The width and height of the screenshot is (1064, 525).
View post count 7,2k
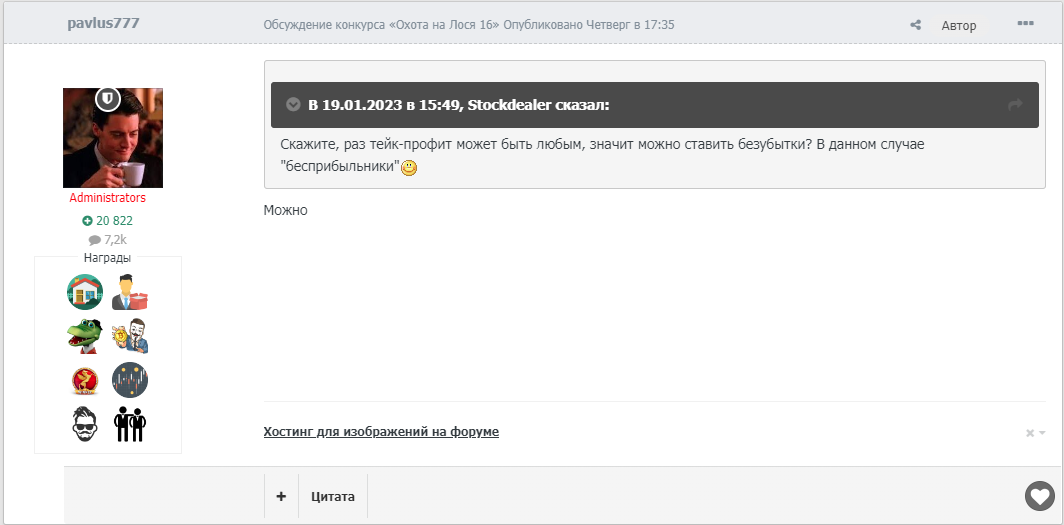coord(107,239)
